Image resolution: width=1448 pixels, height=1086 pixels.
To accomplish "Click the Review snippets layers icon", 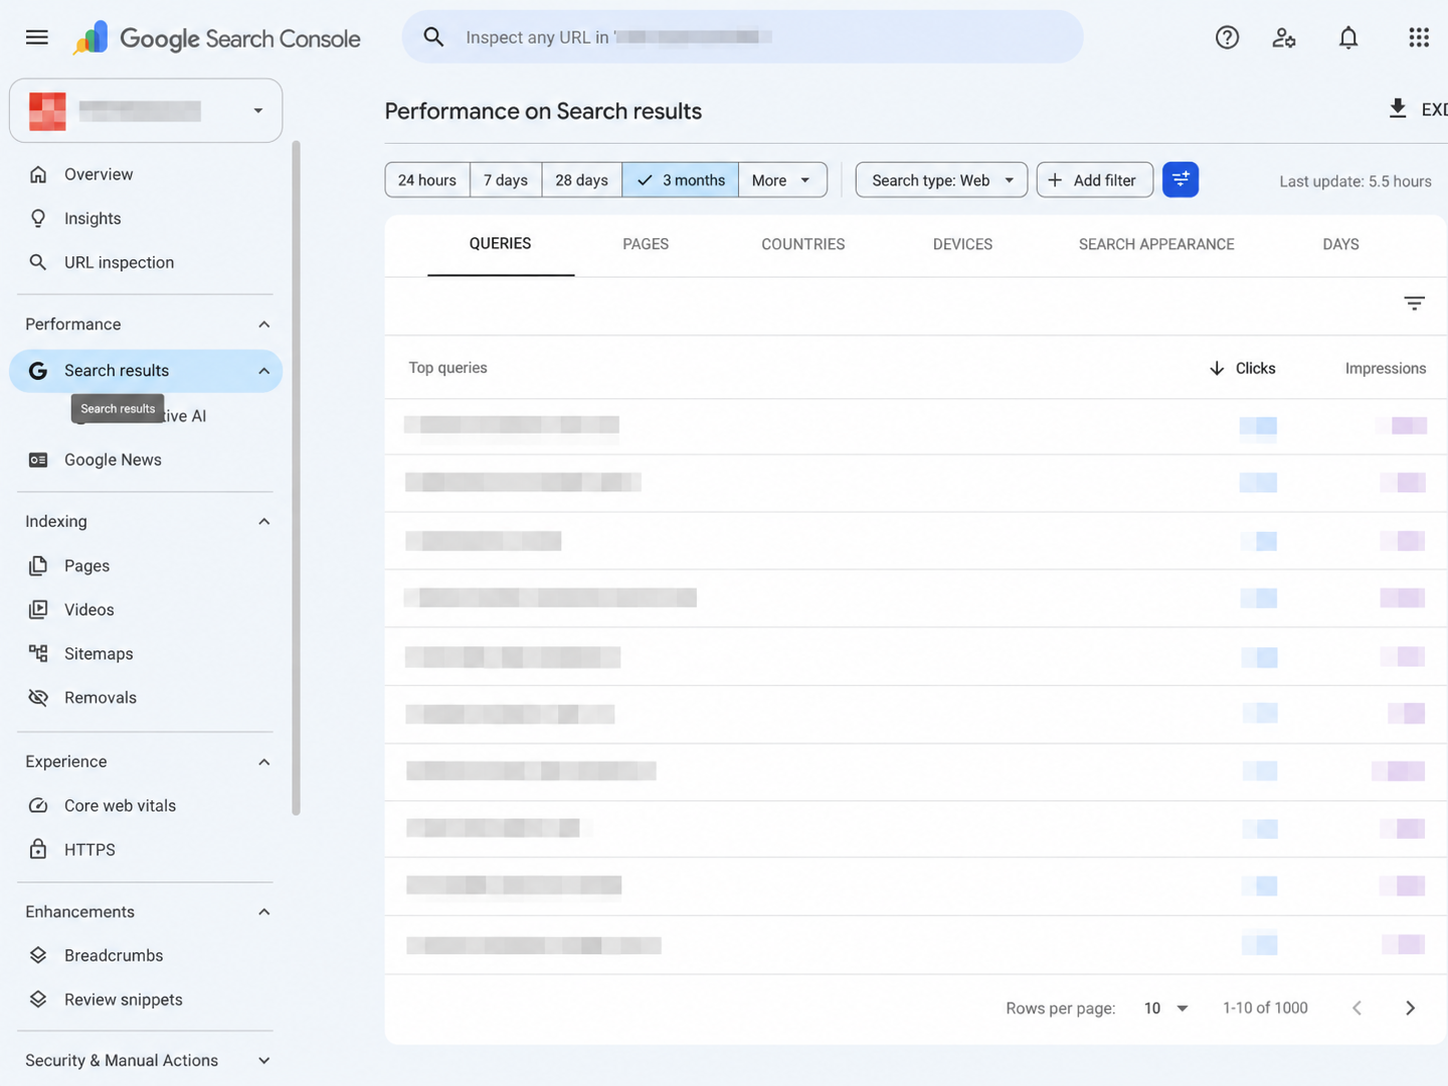I will point(38,999).
